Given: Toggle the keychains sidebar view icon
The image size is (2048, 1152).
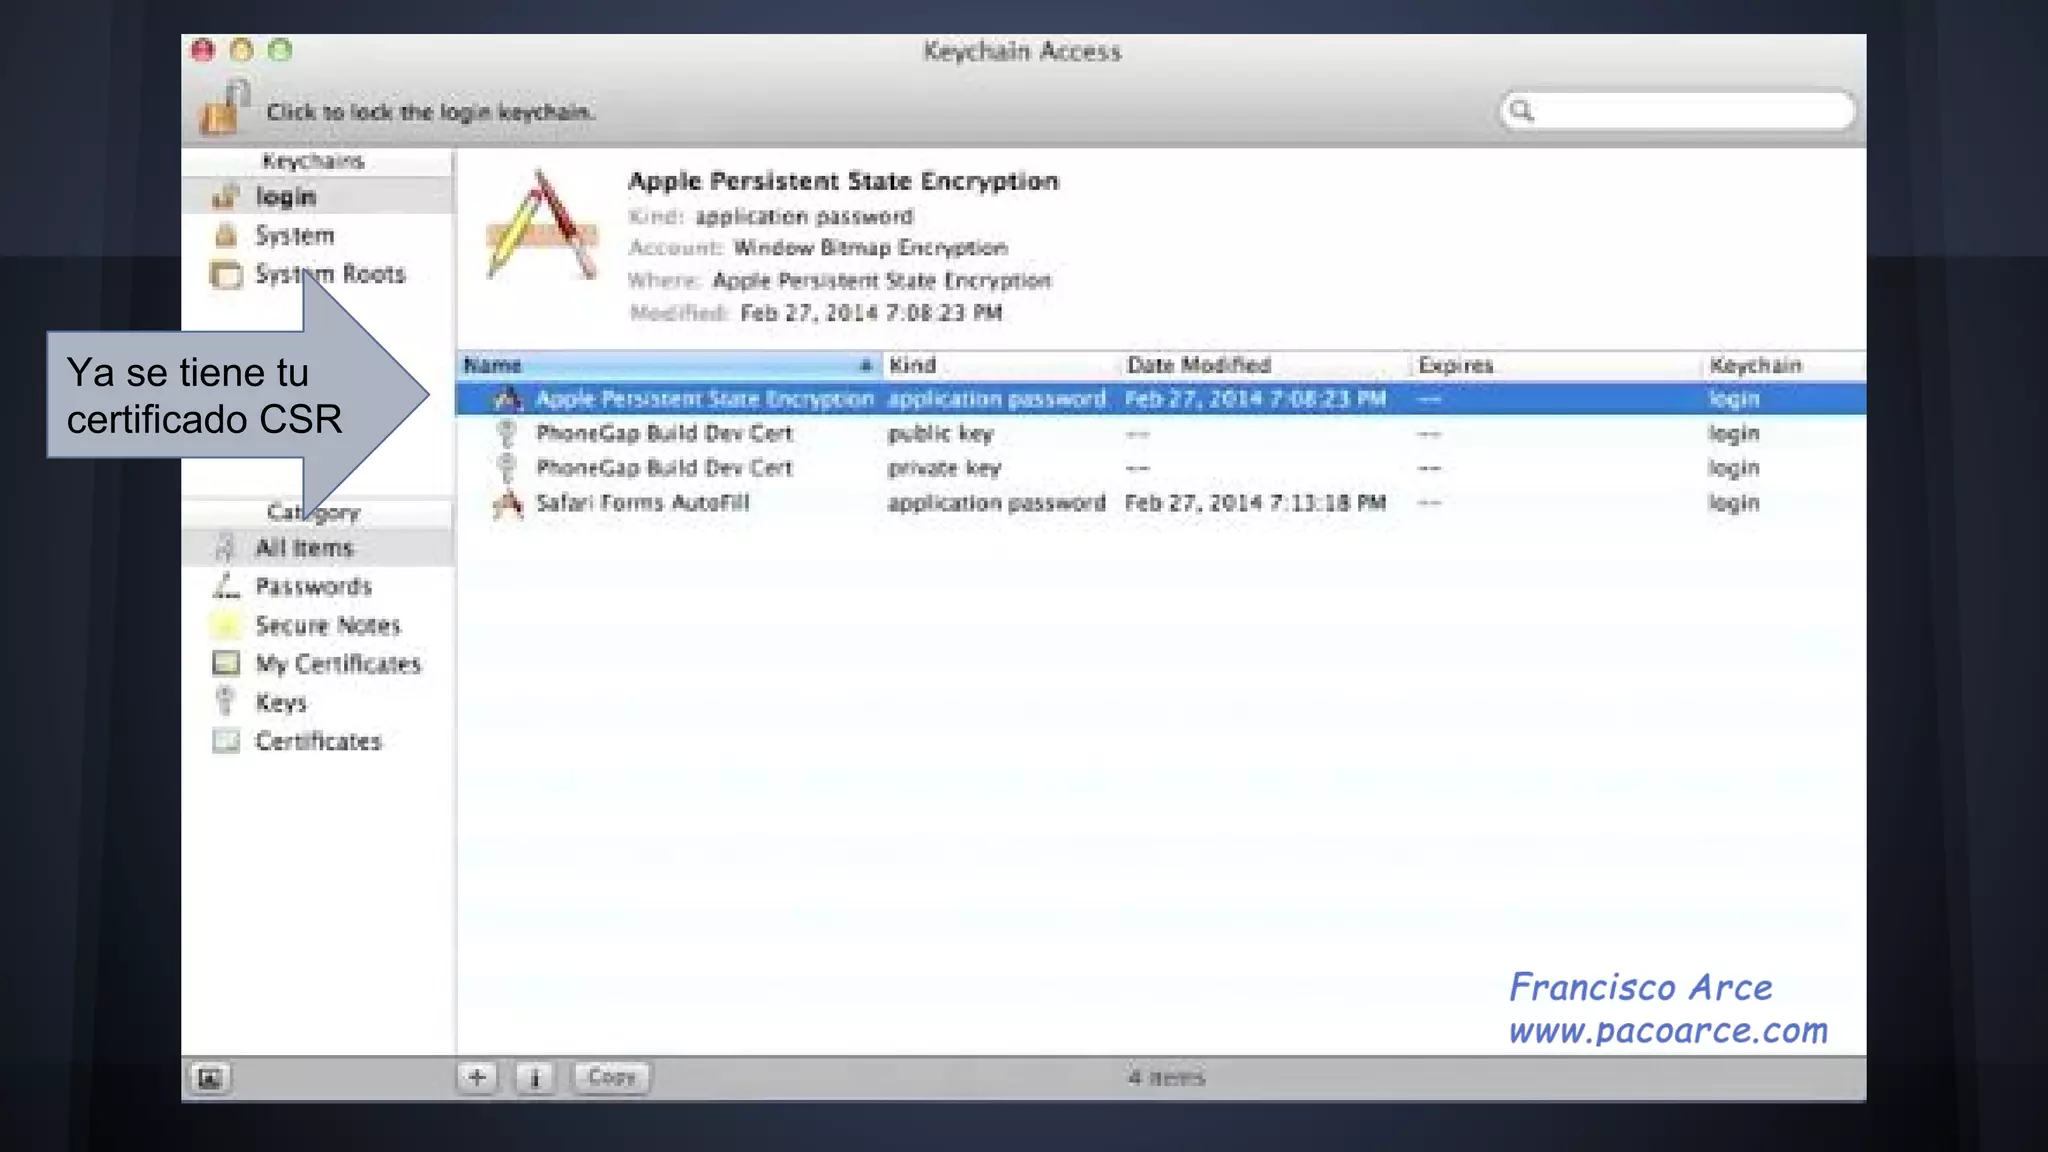Looking at the screenshot, I should pos(210,1078).
